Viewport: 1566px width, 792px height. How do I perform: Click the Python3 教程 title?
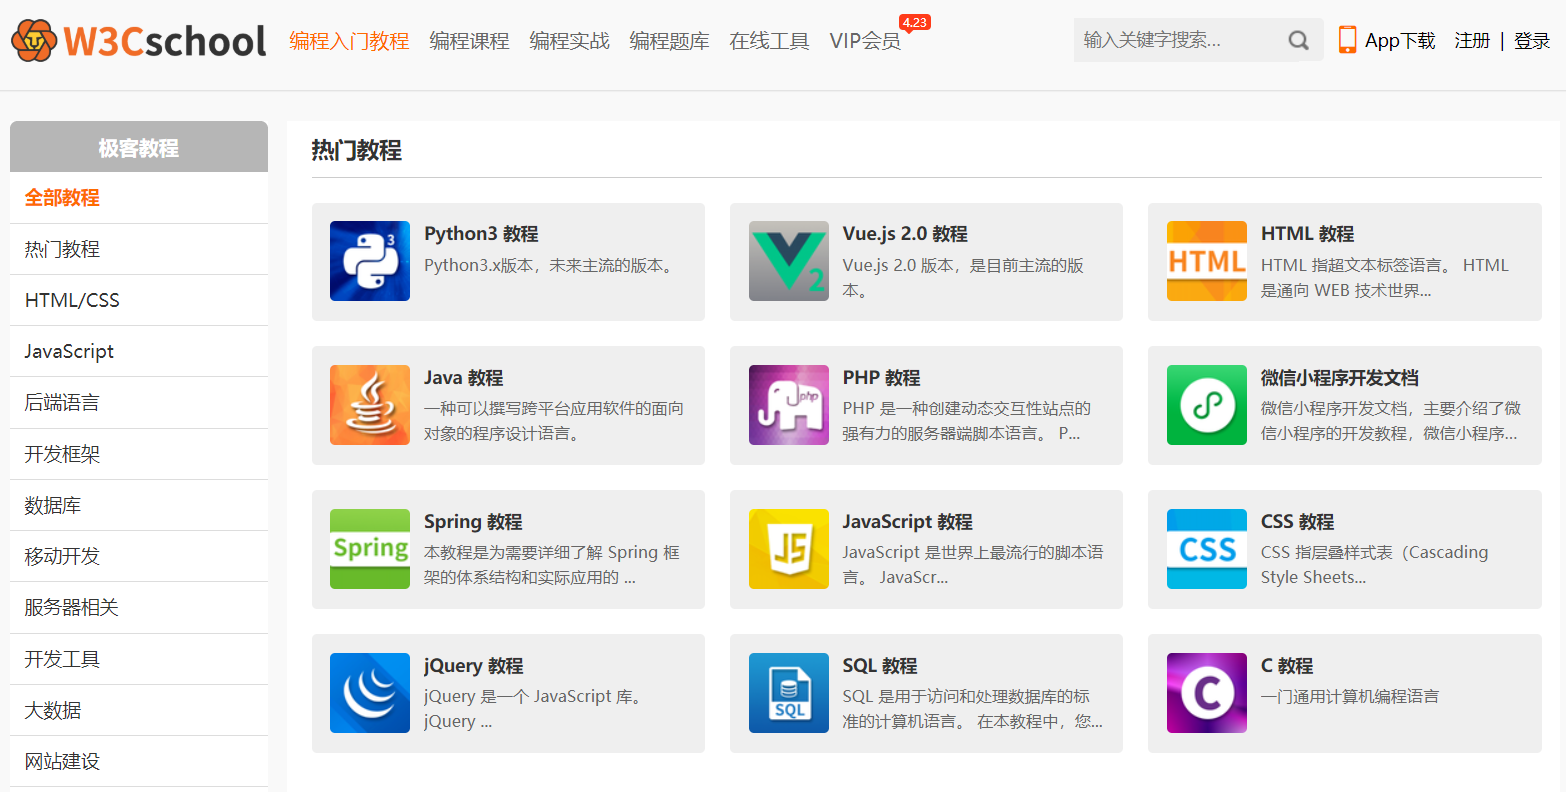click(481, 234)
